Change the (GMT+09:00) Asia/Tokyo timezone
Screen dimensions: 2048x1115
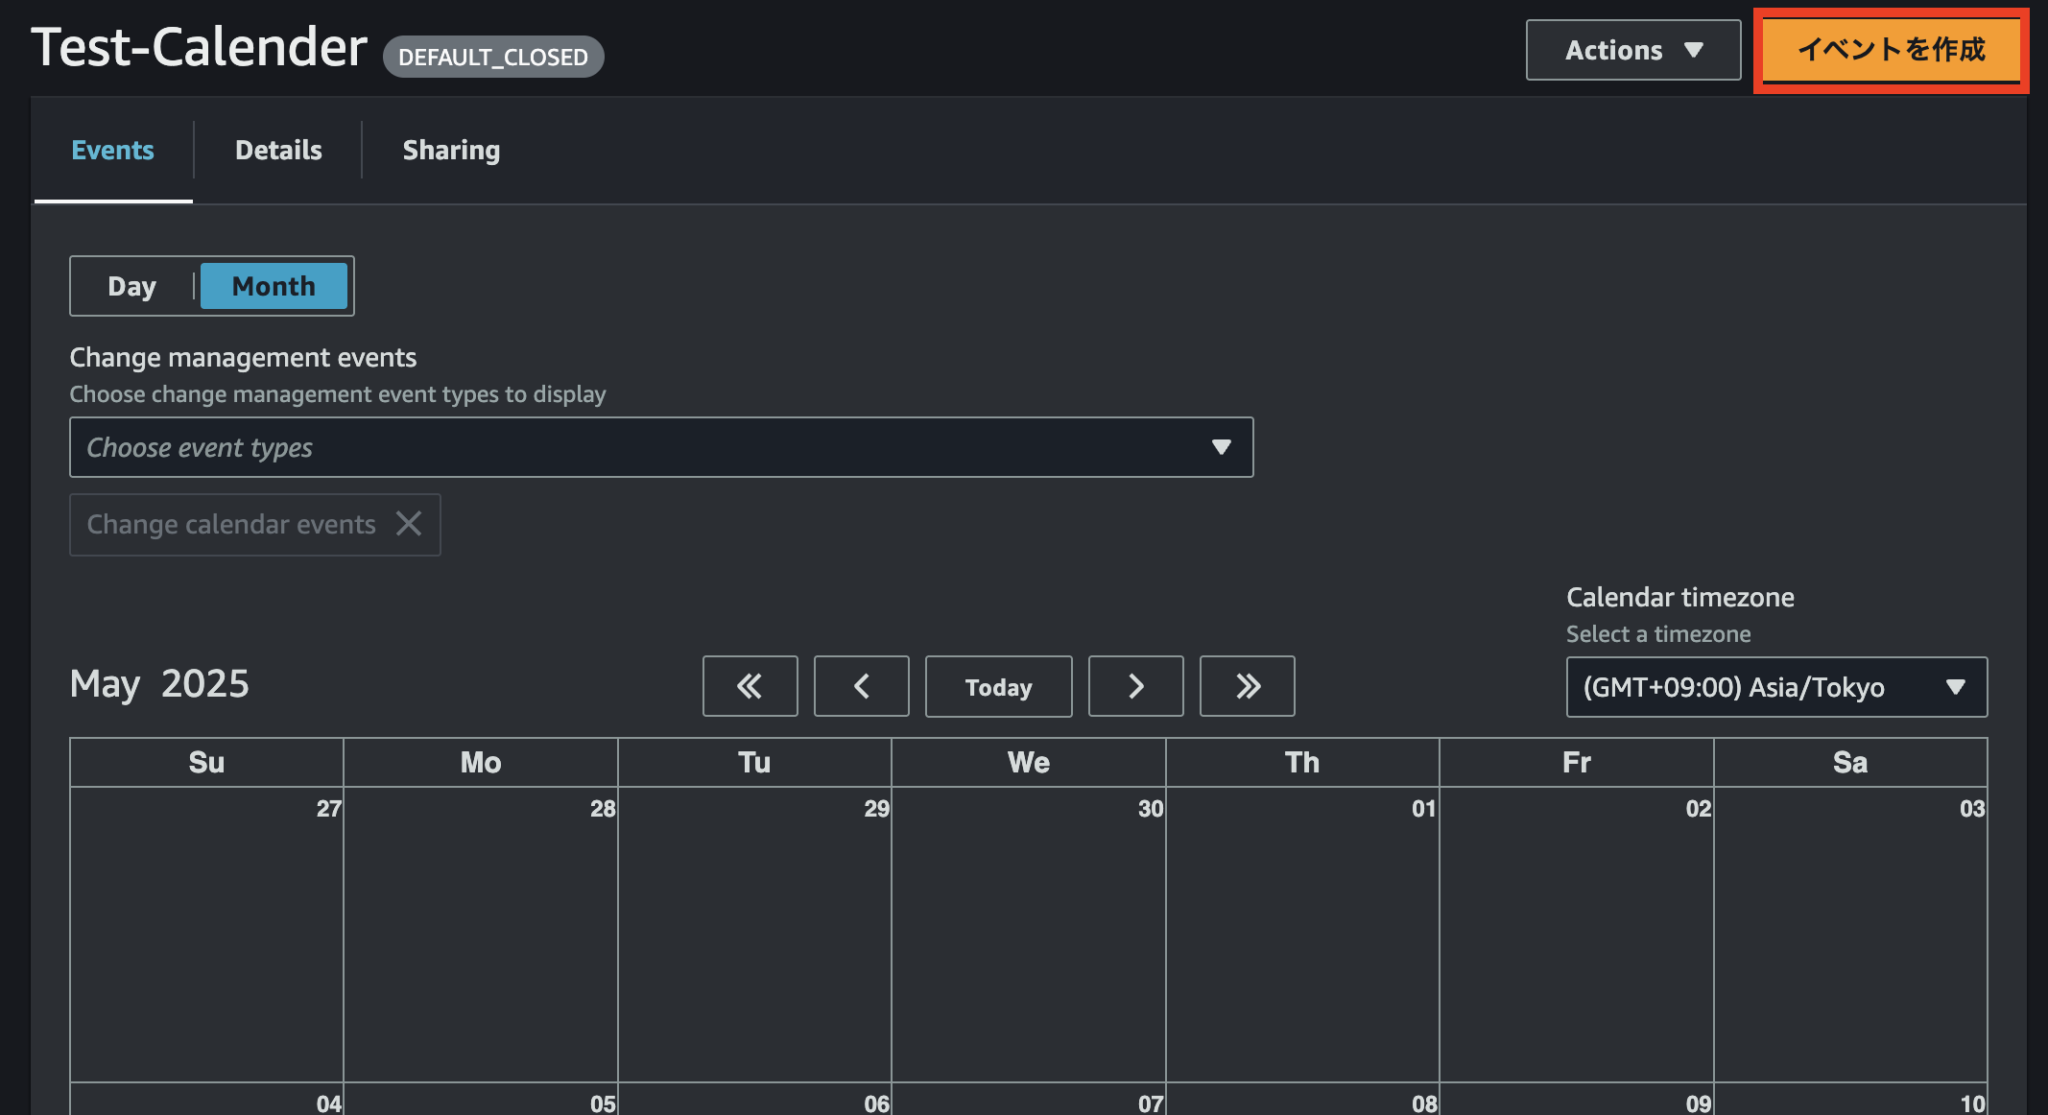[1775, 687]
